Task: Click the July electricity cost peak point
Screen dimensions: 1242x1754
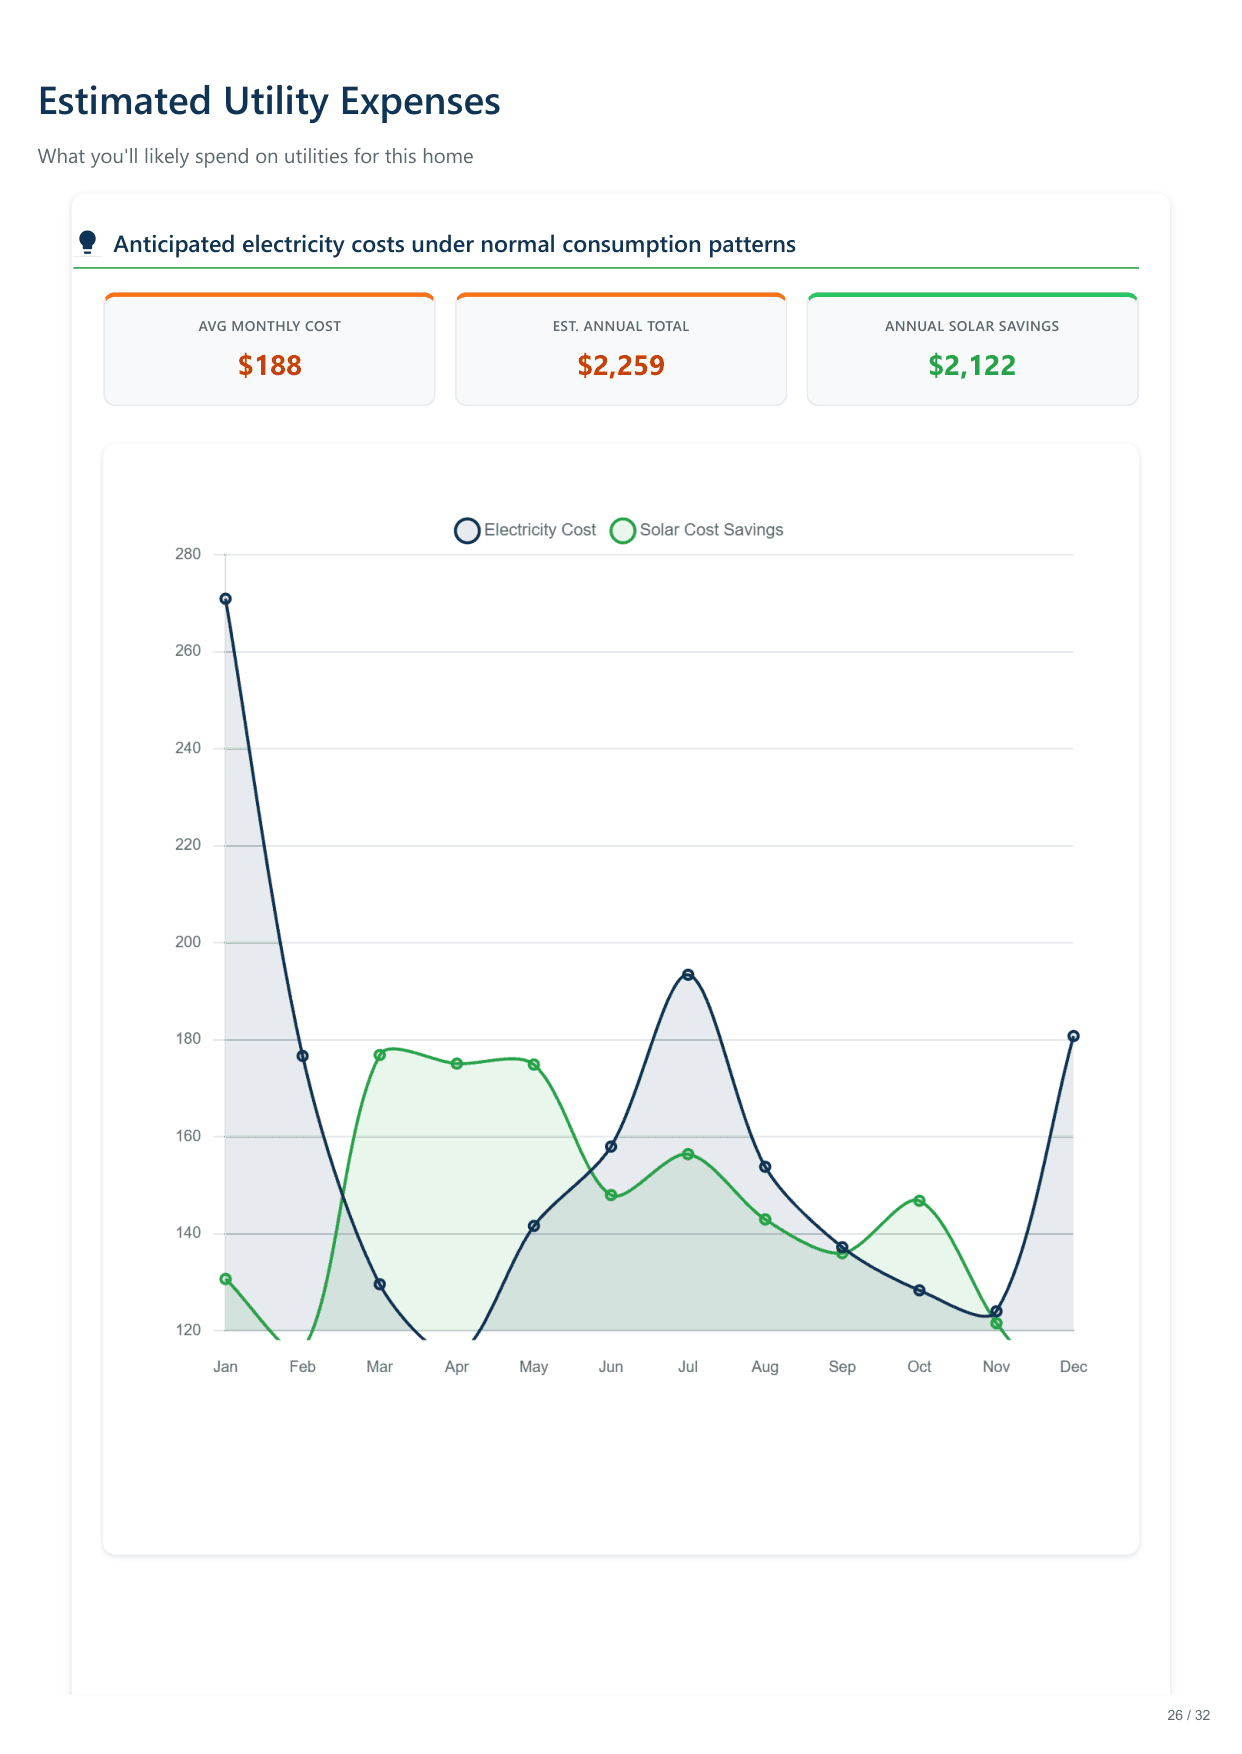Action: [x=688, y=975]
